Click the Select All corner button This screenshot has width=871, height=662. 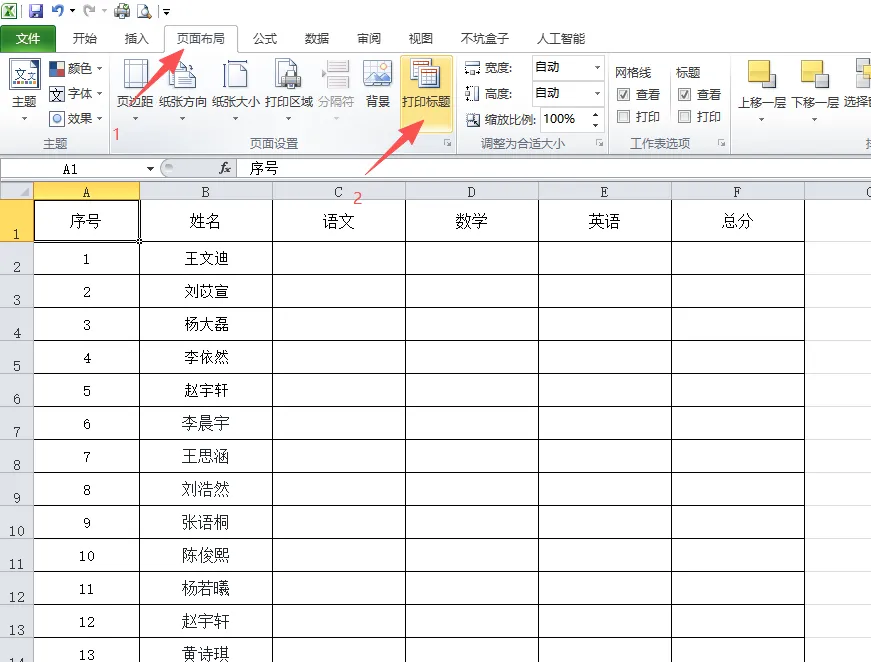[x=17, y=192]
